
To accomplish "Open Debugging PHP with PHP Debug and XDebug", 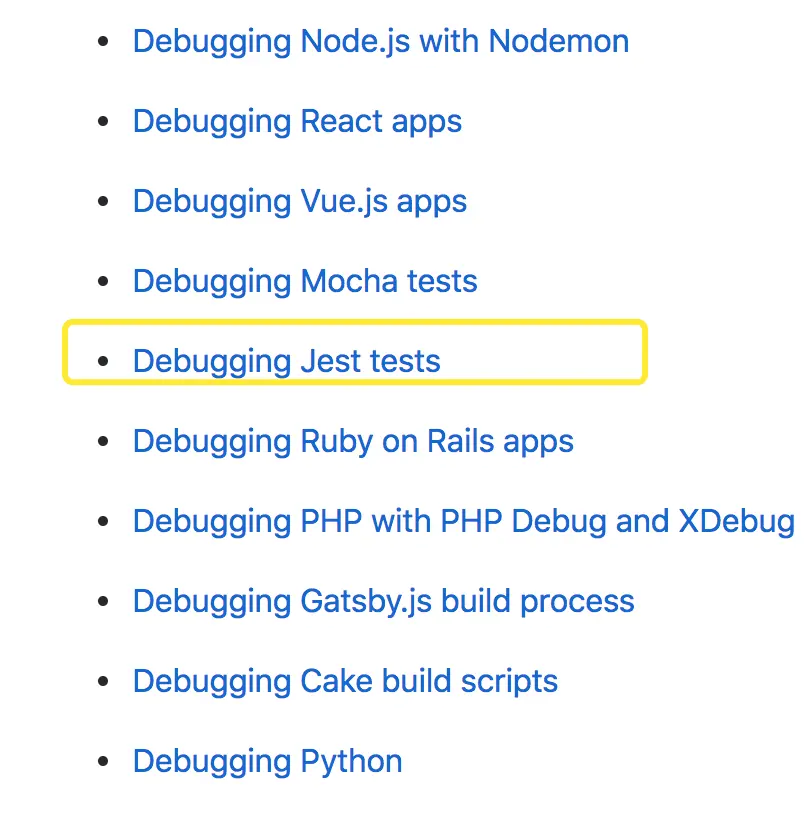I will click(x=464, y=521).
